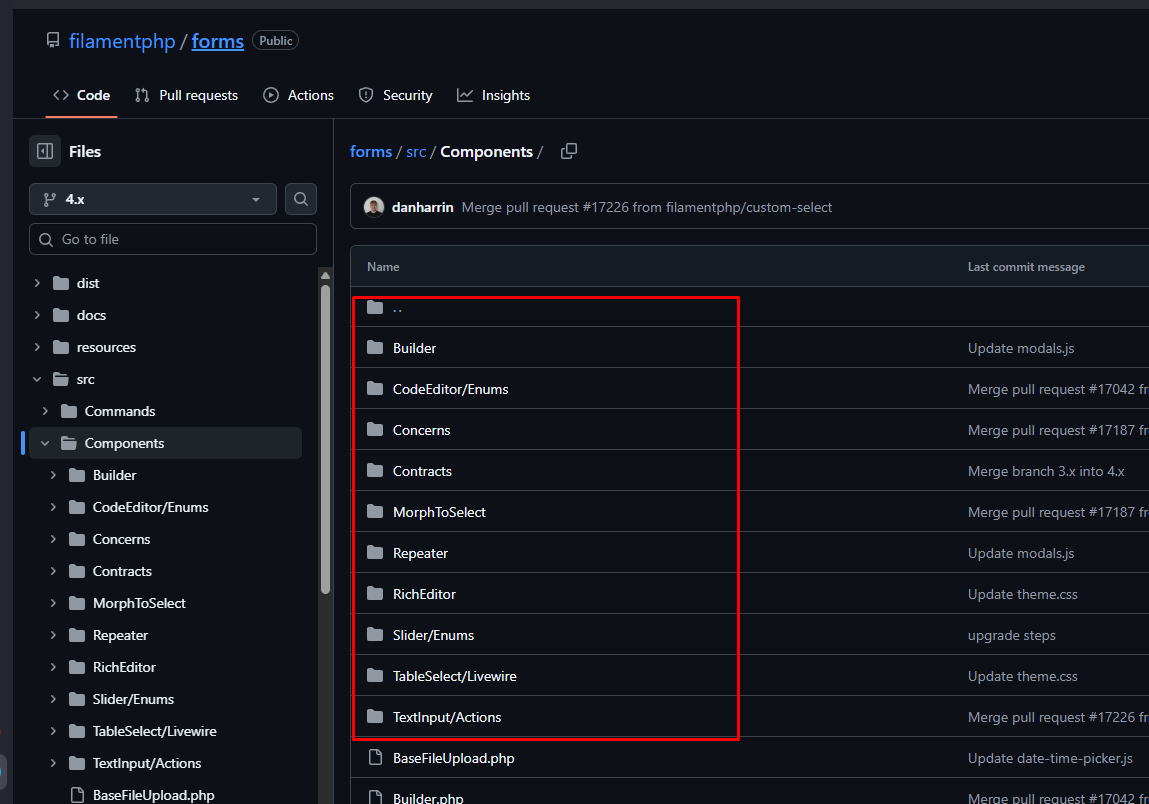Click the repository icon beside filamentphp
This screenshot has width=1149, height=804.
click(x=53, y=40)
